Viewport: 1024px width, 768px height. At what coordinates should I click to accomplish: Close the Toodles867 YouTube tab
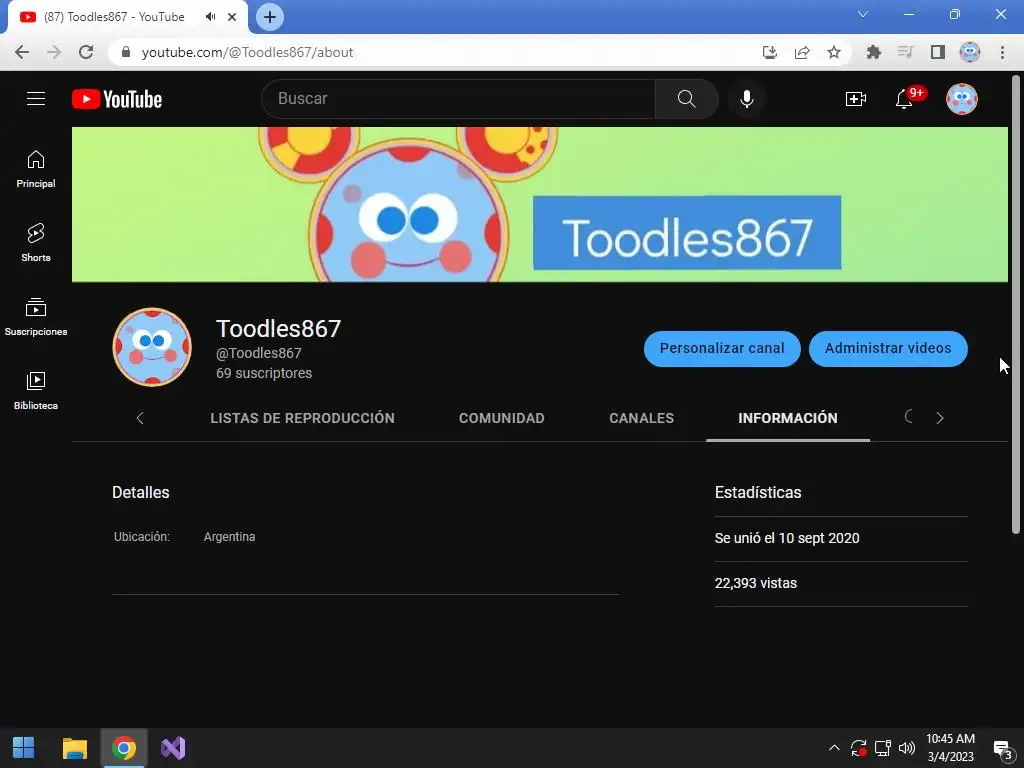coord(232,17)
